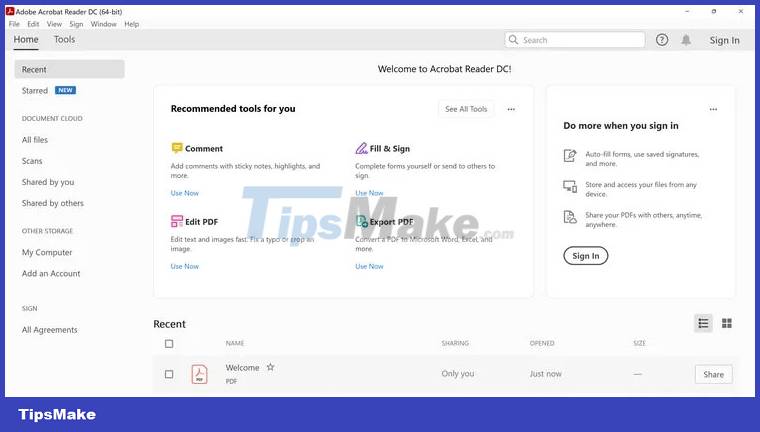Screen dimensions: 760x432
Task: Sort by NAME column header
Action: pos(235,343)
